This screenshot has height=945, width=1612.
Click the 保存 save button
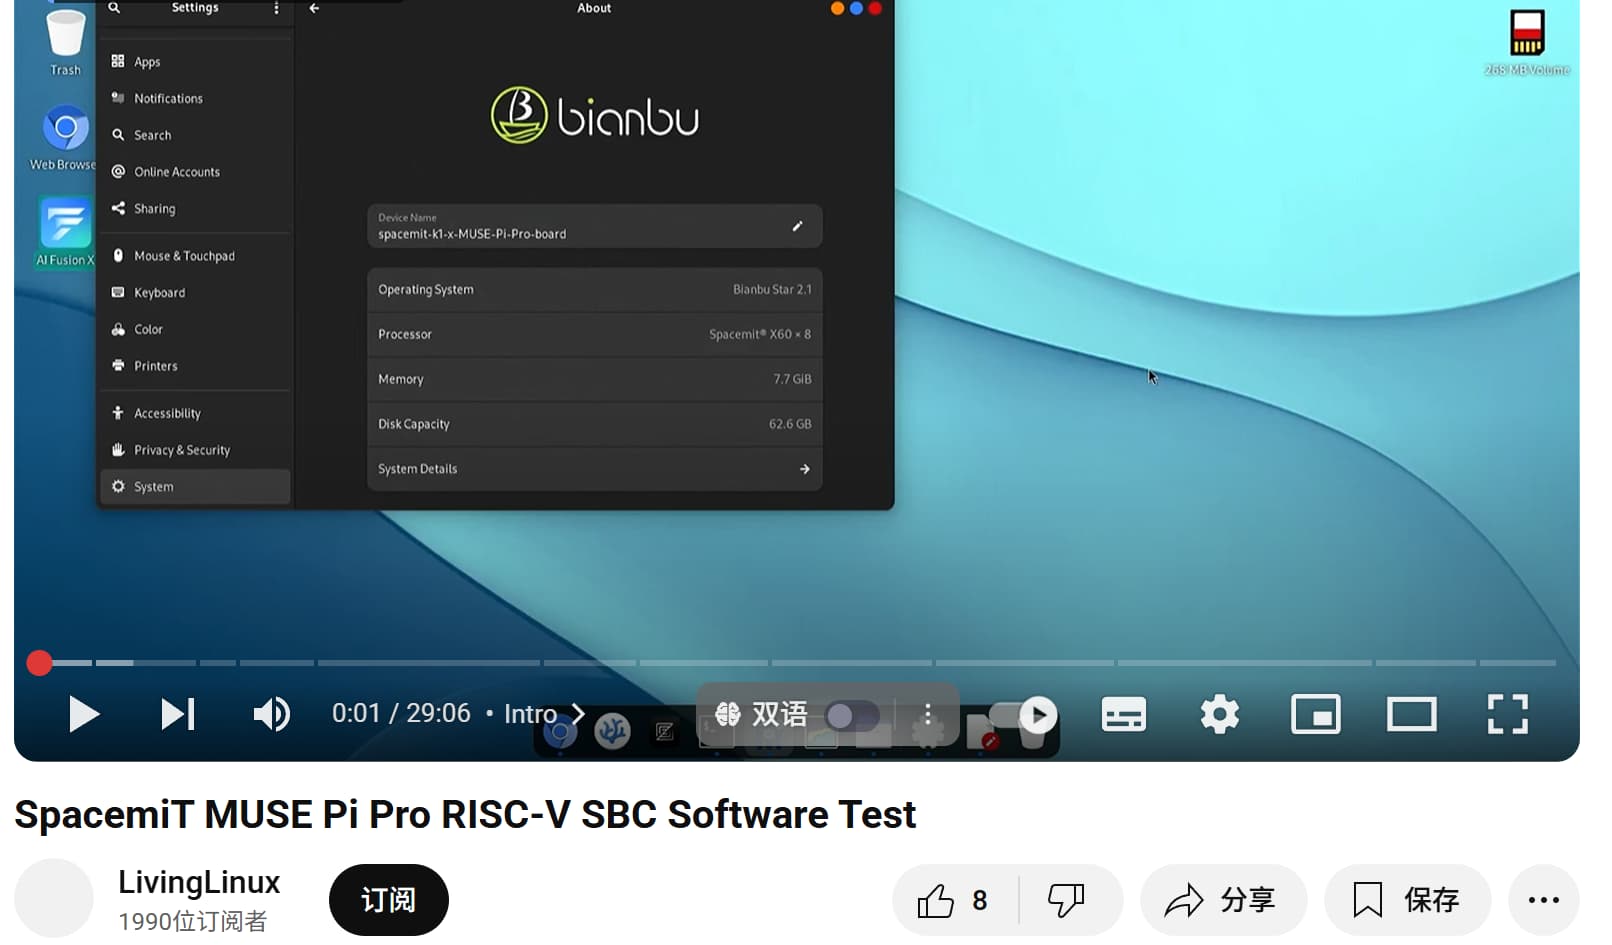pyautogui.click(x=1407, y=900)
